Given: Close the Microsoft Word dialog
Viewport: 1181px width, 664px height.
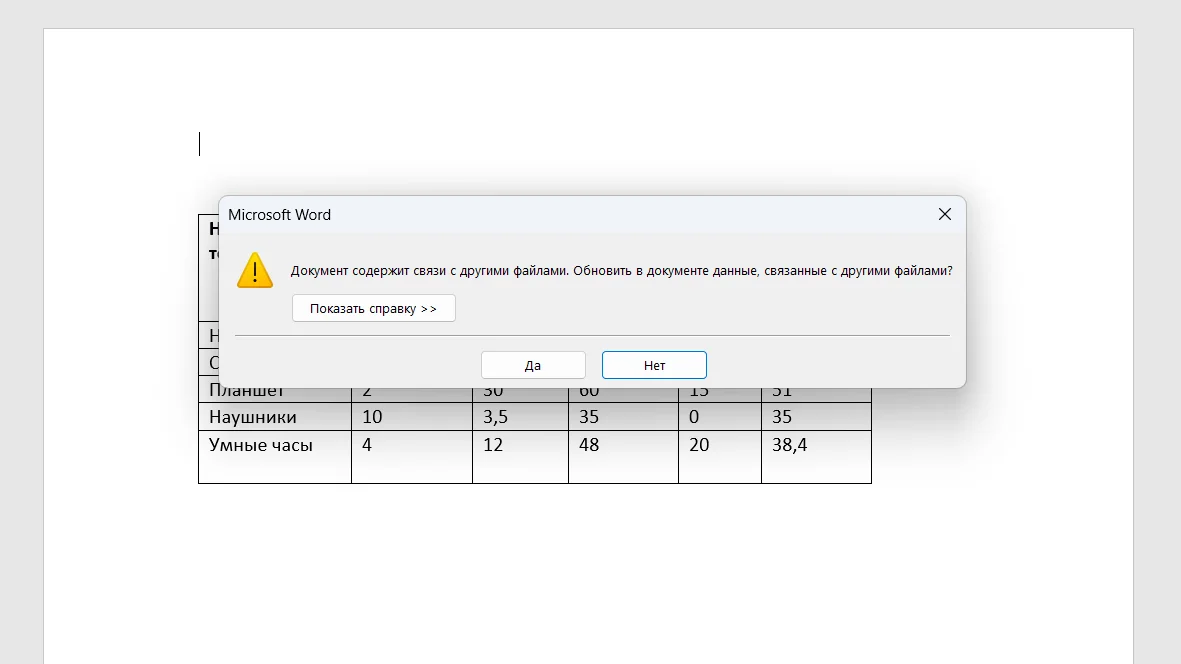Looking at the screenshot, I should coord(944,214).
